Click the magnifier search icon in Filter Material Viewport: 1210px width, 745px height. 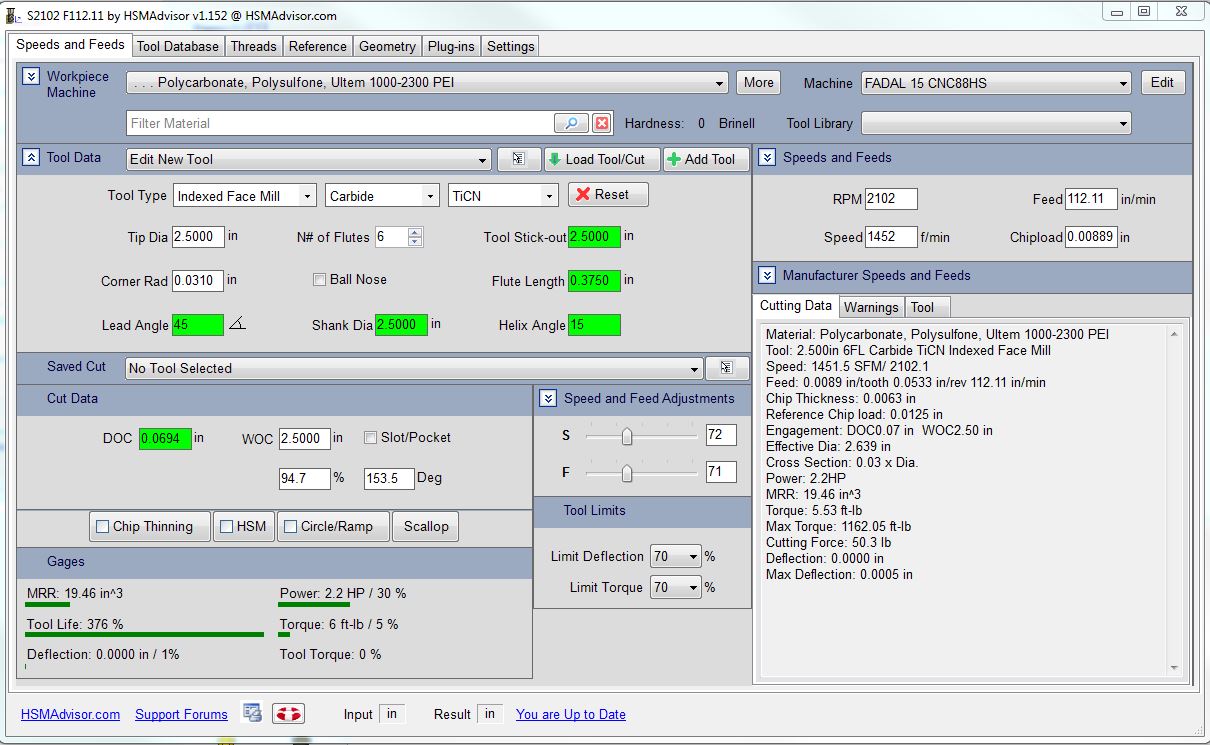[x=570, y=123]
